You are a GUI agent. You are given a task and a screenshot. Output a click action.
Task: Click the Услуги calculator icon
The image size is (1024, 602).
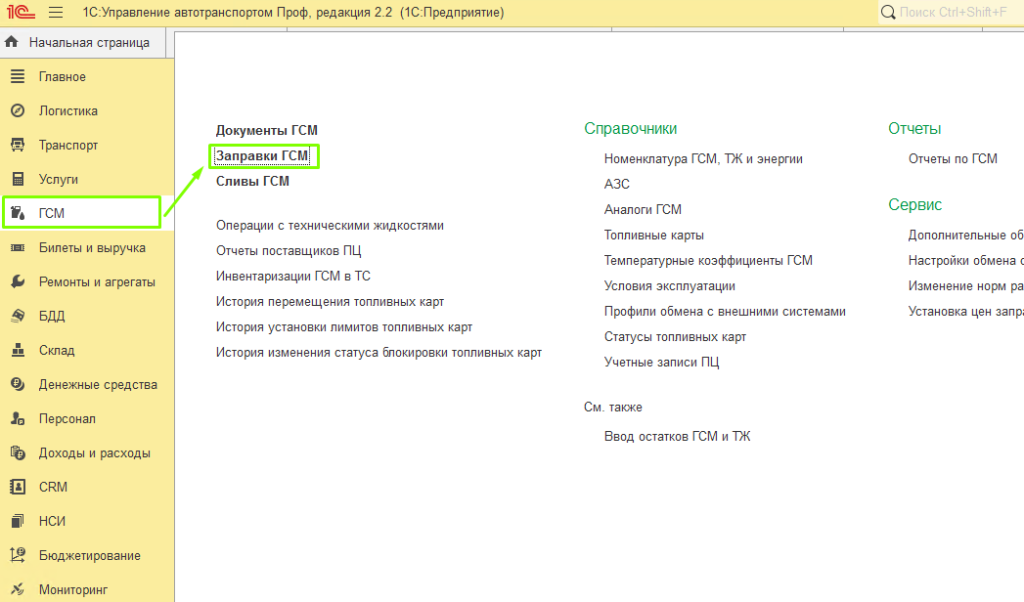tap(18, 179)
